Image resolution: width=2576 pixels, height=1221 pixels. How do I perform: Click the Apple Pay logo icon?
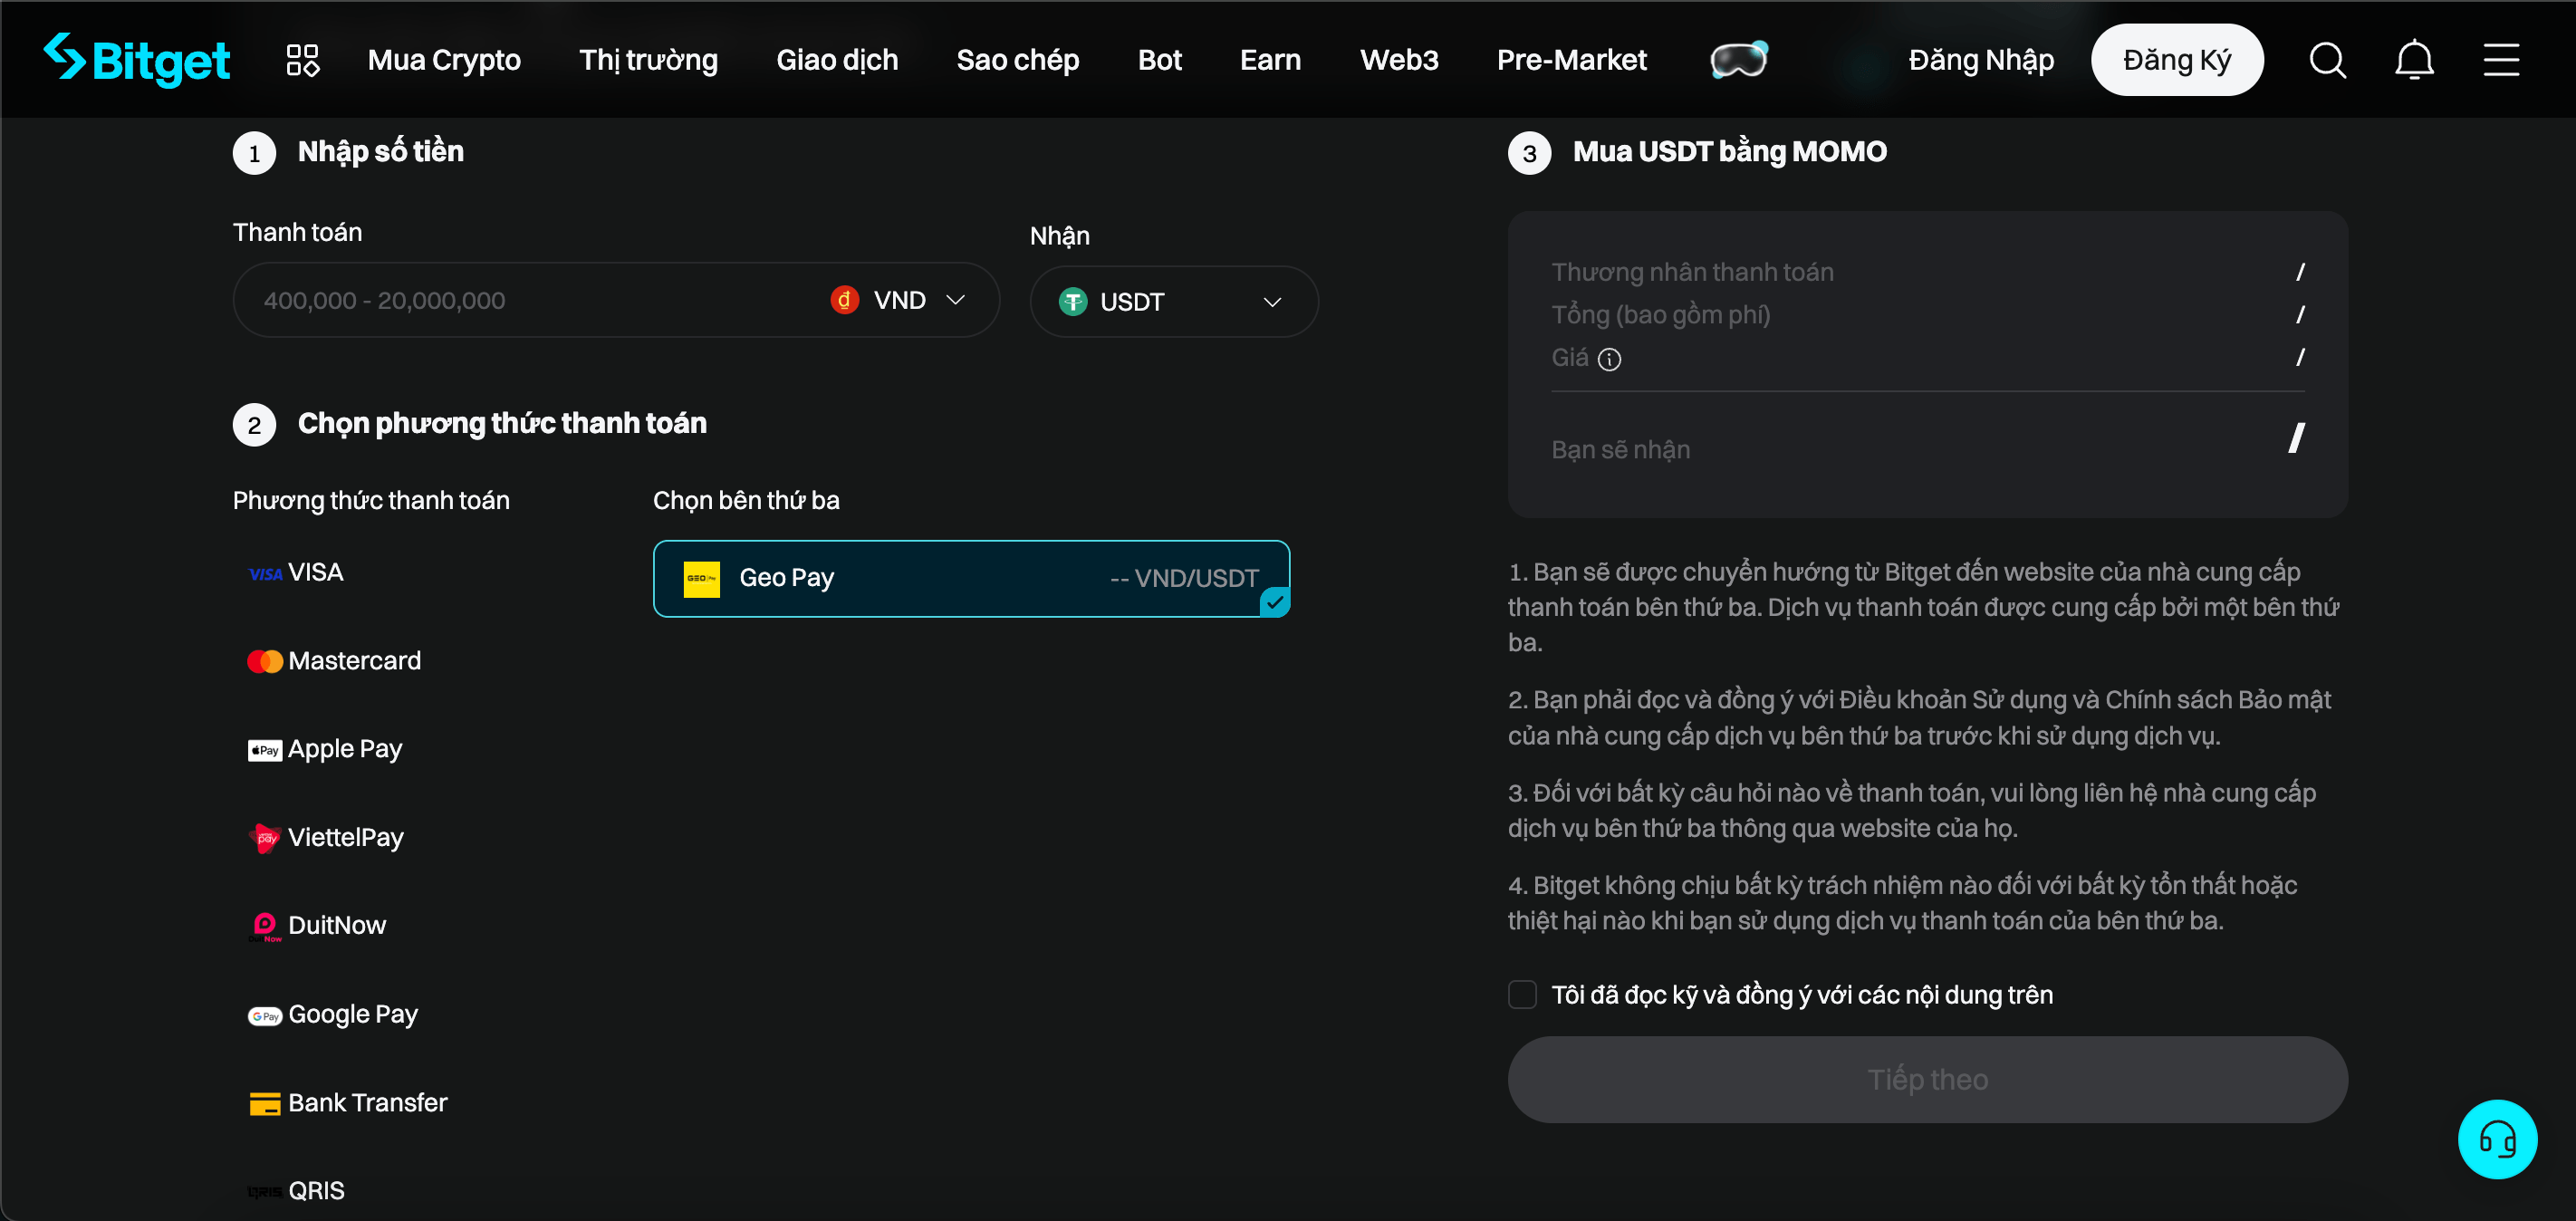click(265, 751)
